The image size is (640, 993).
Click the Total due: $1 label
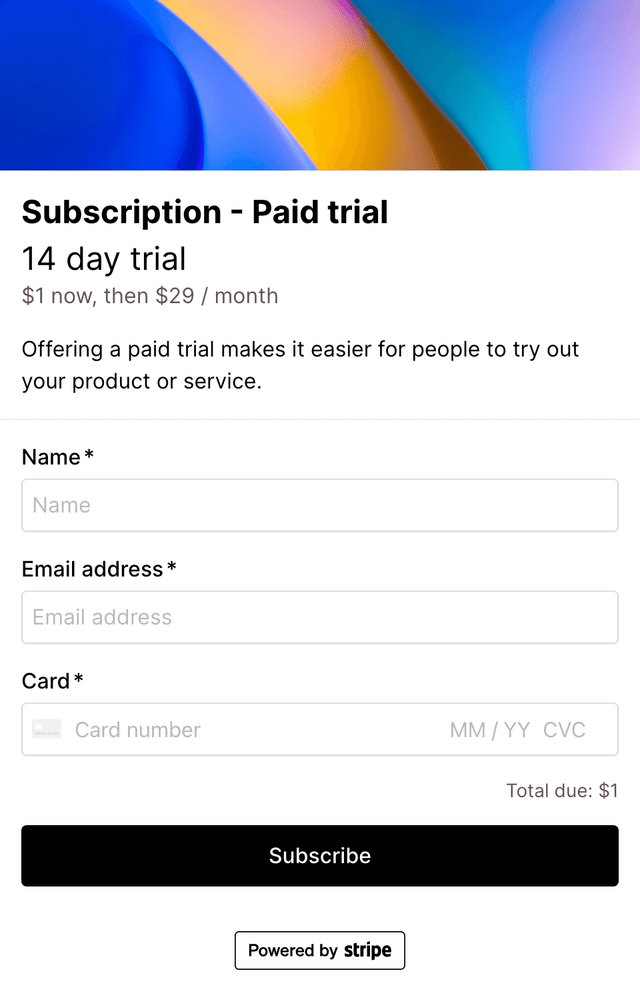tap(561, 790)
